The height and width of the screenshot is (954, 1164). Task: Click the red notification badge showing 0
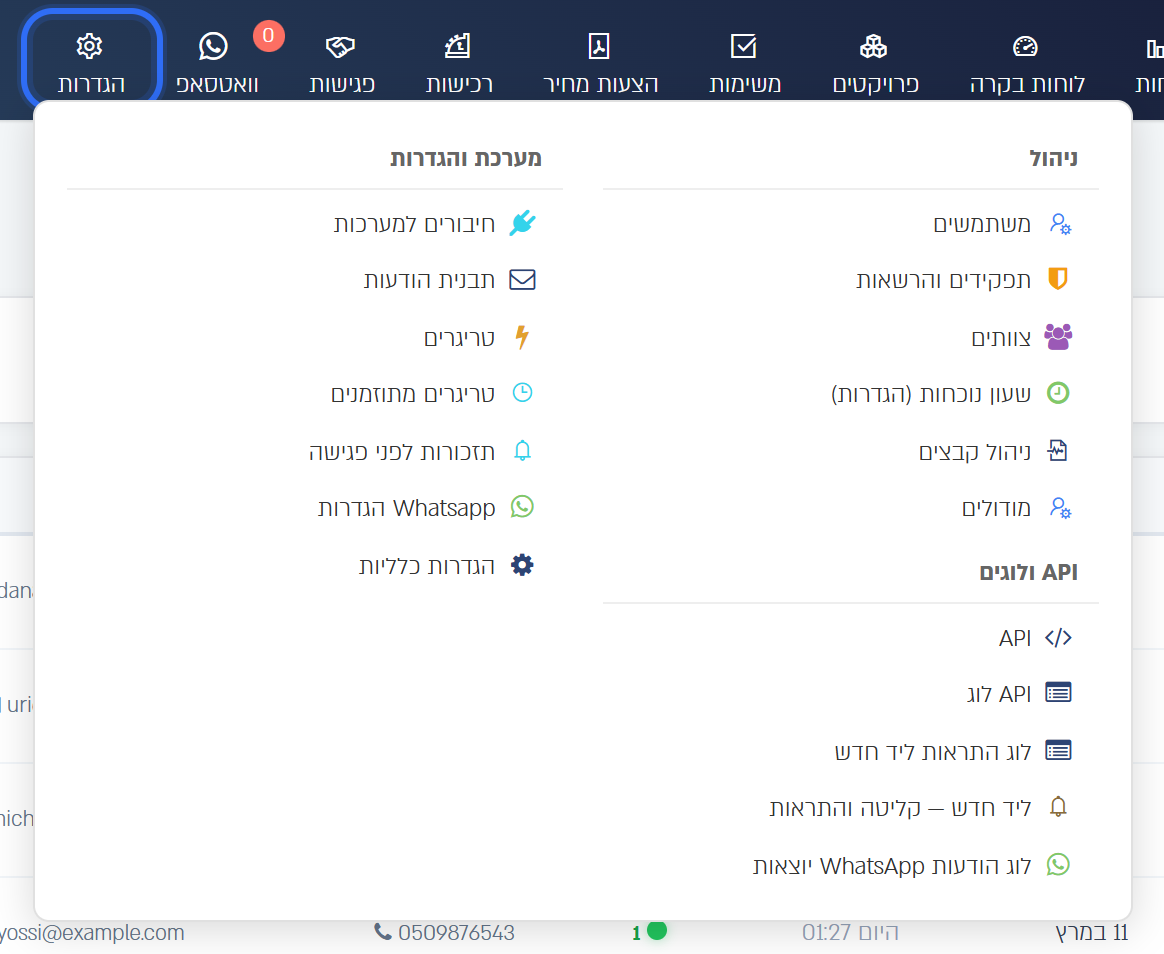pos(269,36)
